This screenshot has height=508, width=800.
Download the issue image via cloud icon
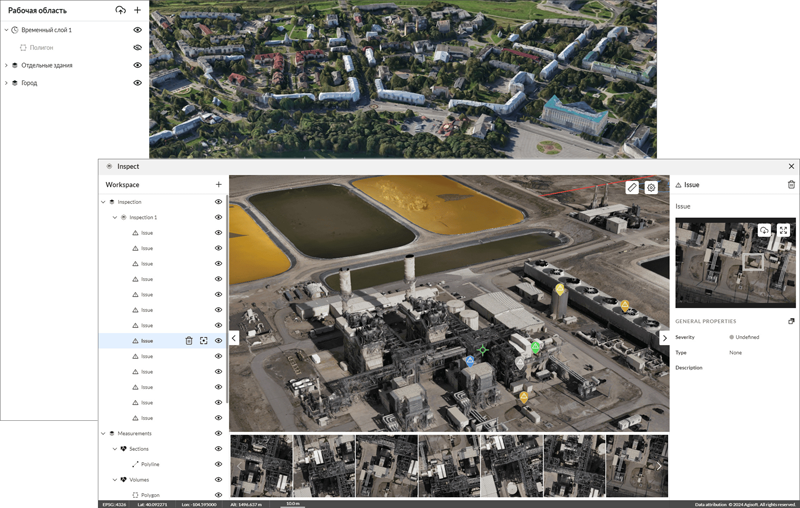point(765,230)
